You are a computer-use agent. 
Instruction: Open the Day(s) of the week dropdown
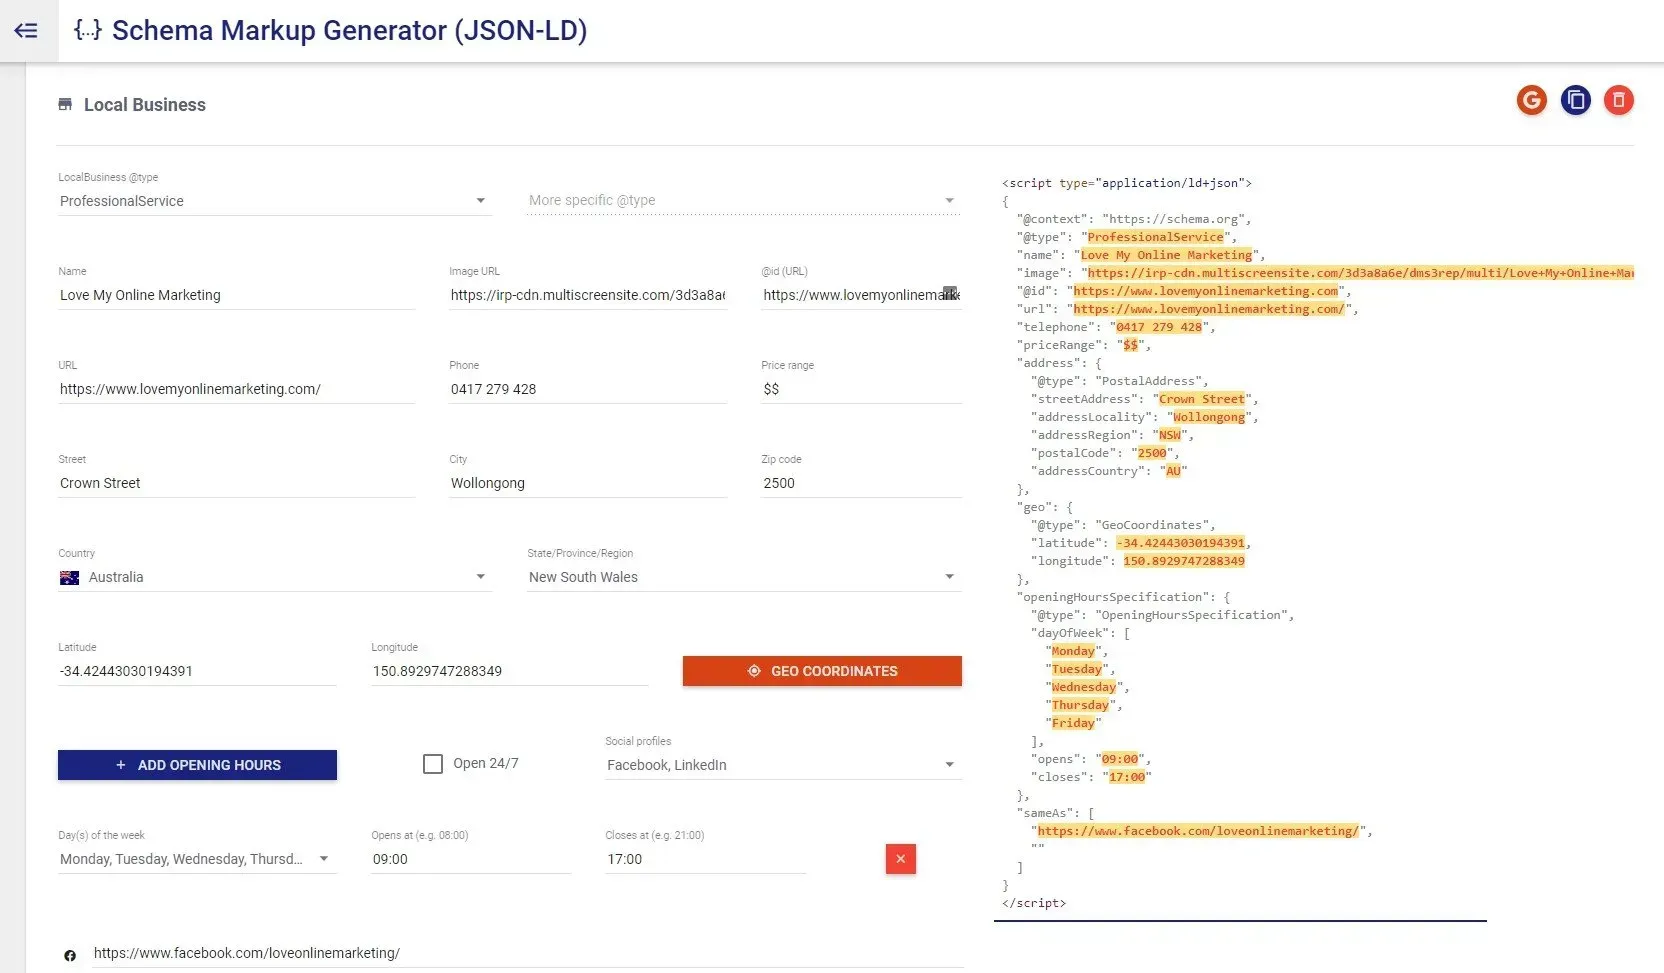point(197,859)
